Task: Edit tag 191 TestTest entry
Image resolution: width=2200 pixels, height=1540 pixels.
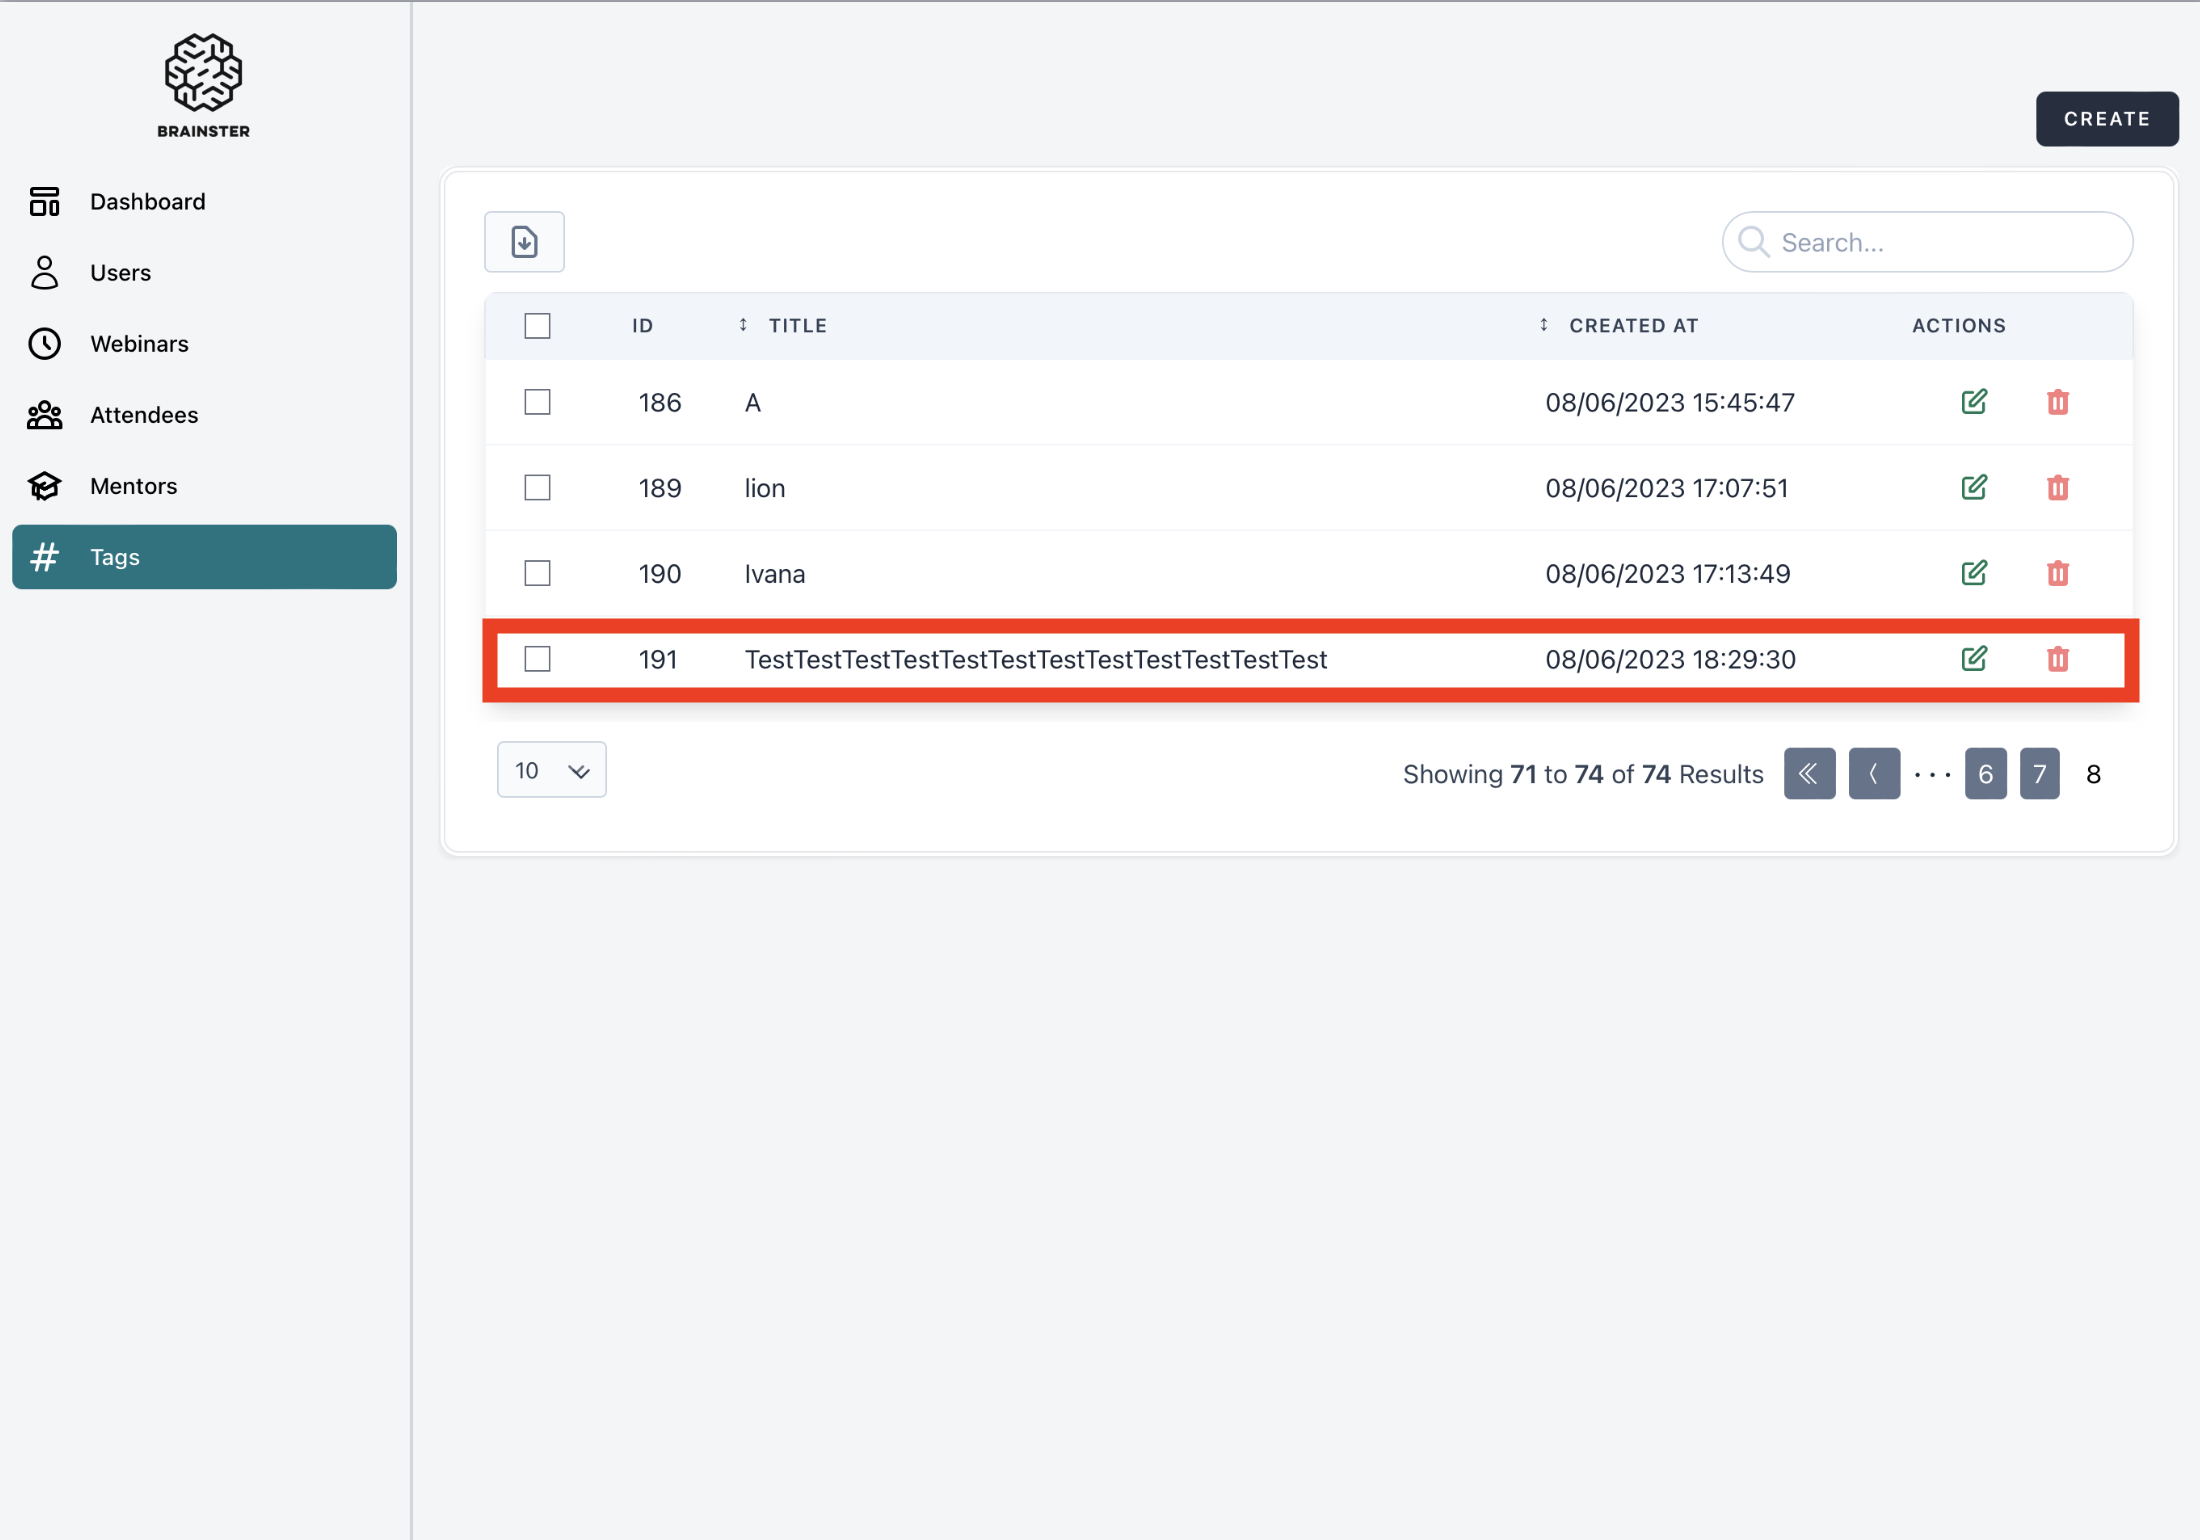Action: click(1973, 659)
